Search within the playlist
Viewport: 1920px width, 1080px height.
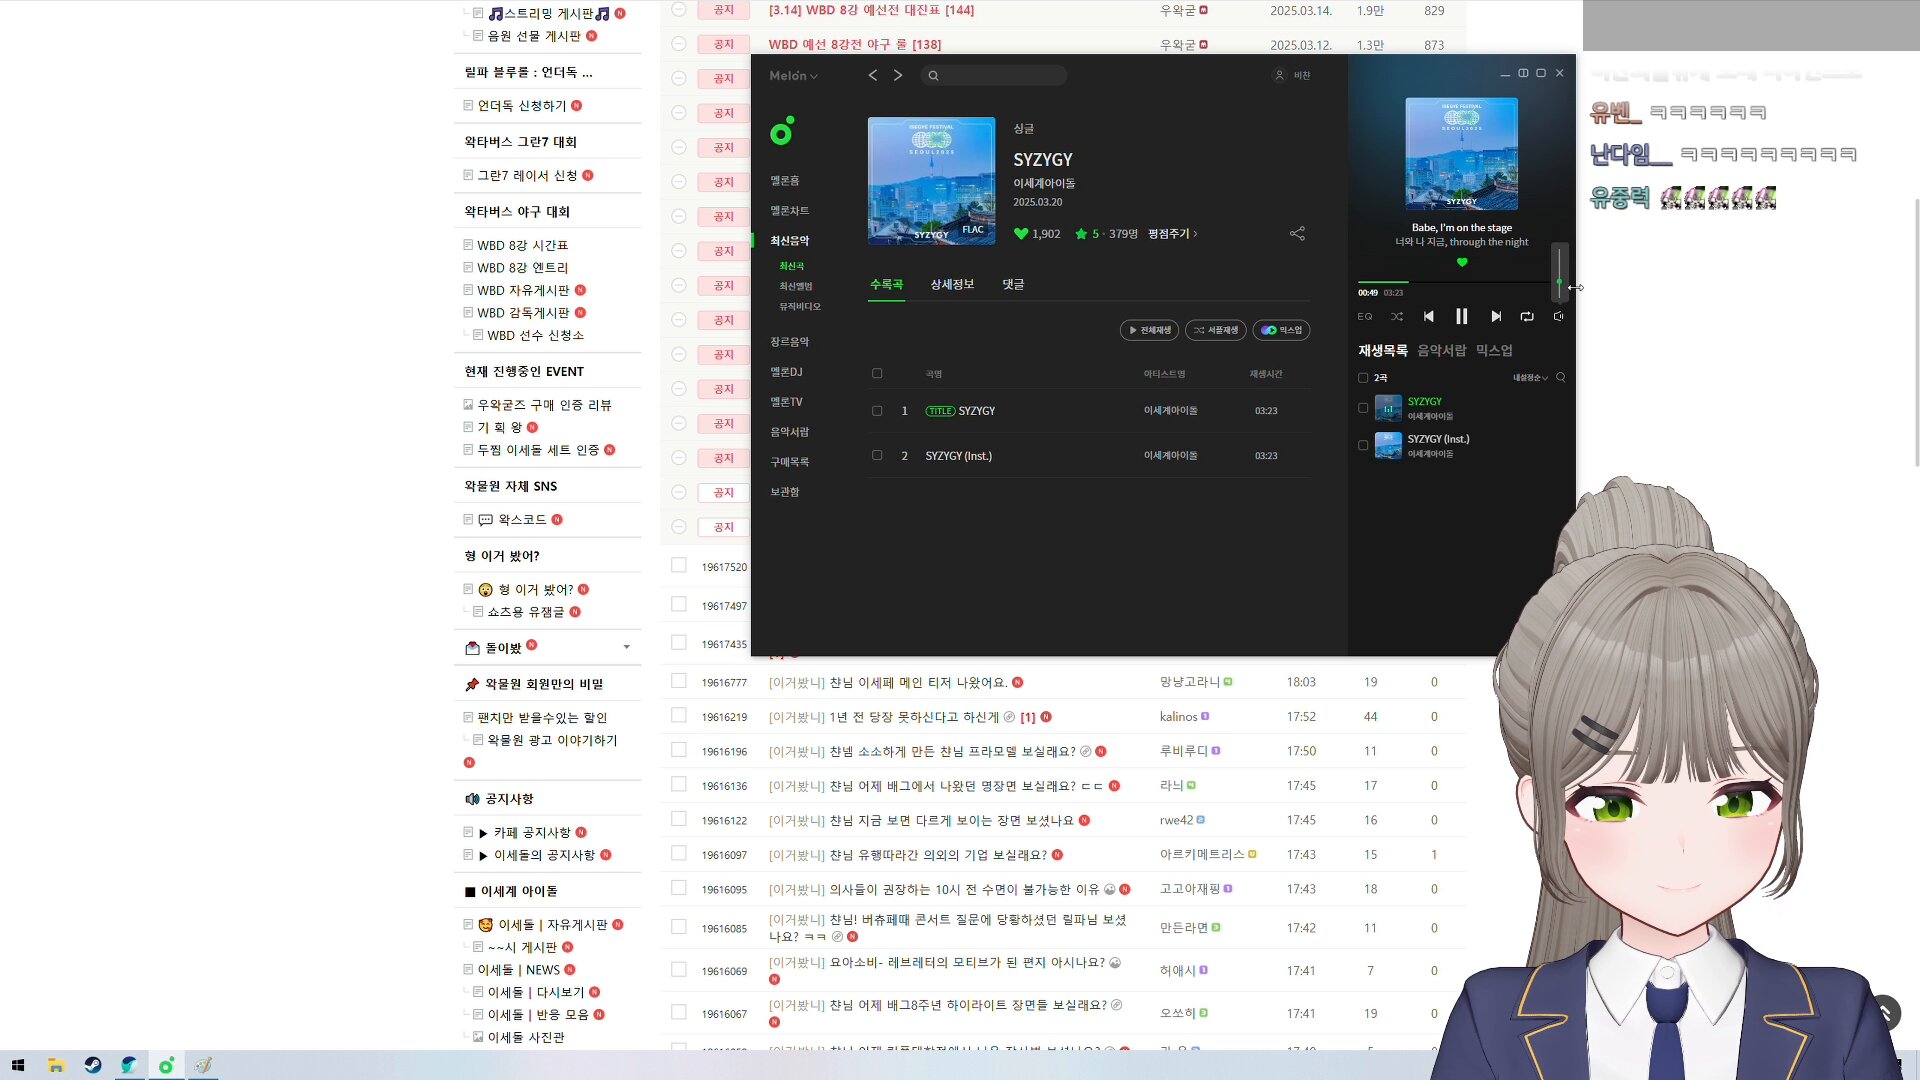(1560, 377)
